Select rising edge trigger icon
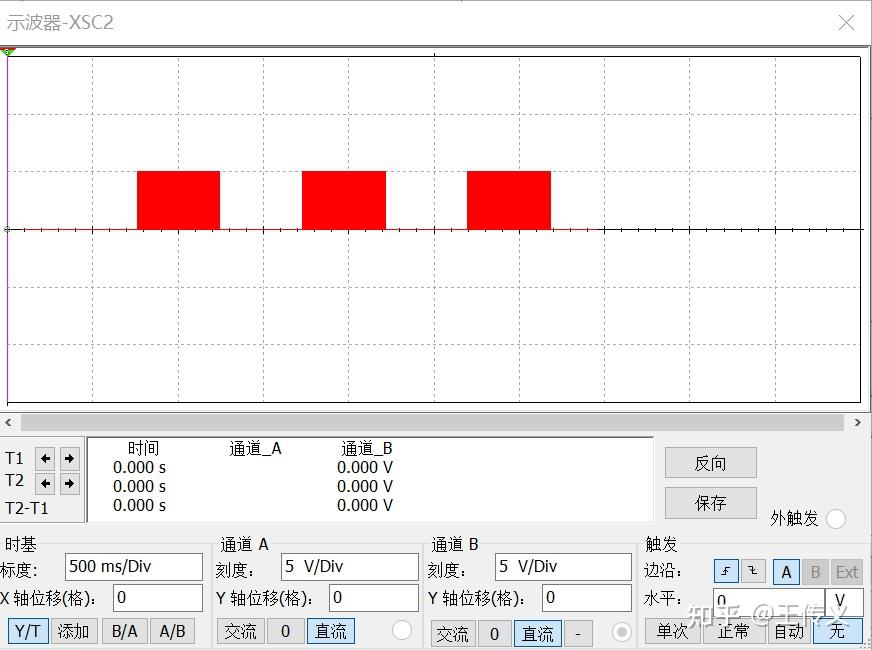Image resolution: width=872 pixels, height=650 pixels. pos(728,572)
